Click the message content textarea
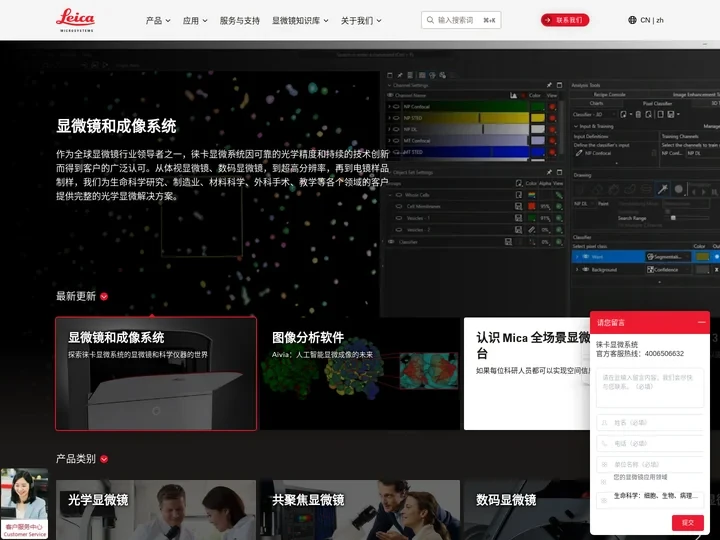 pyautogui.click(x=650, y=388)
